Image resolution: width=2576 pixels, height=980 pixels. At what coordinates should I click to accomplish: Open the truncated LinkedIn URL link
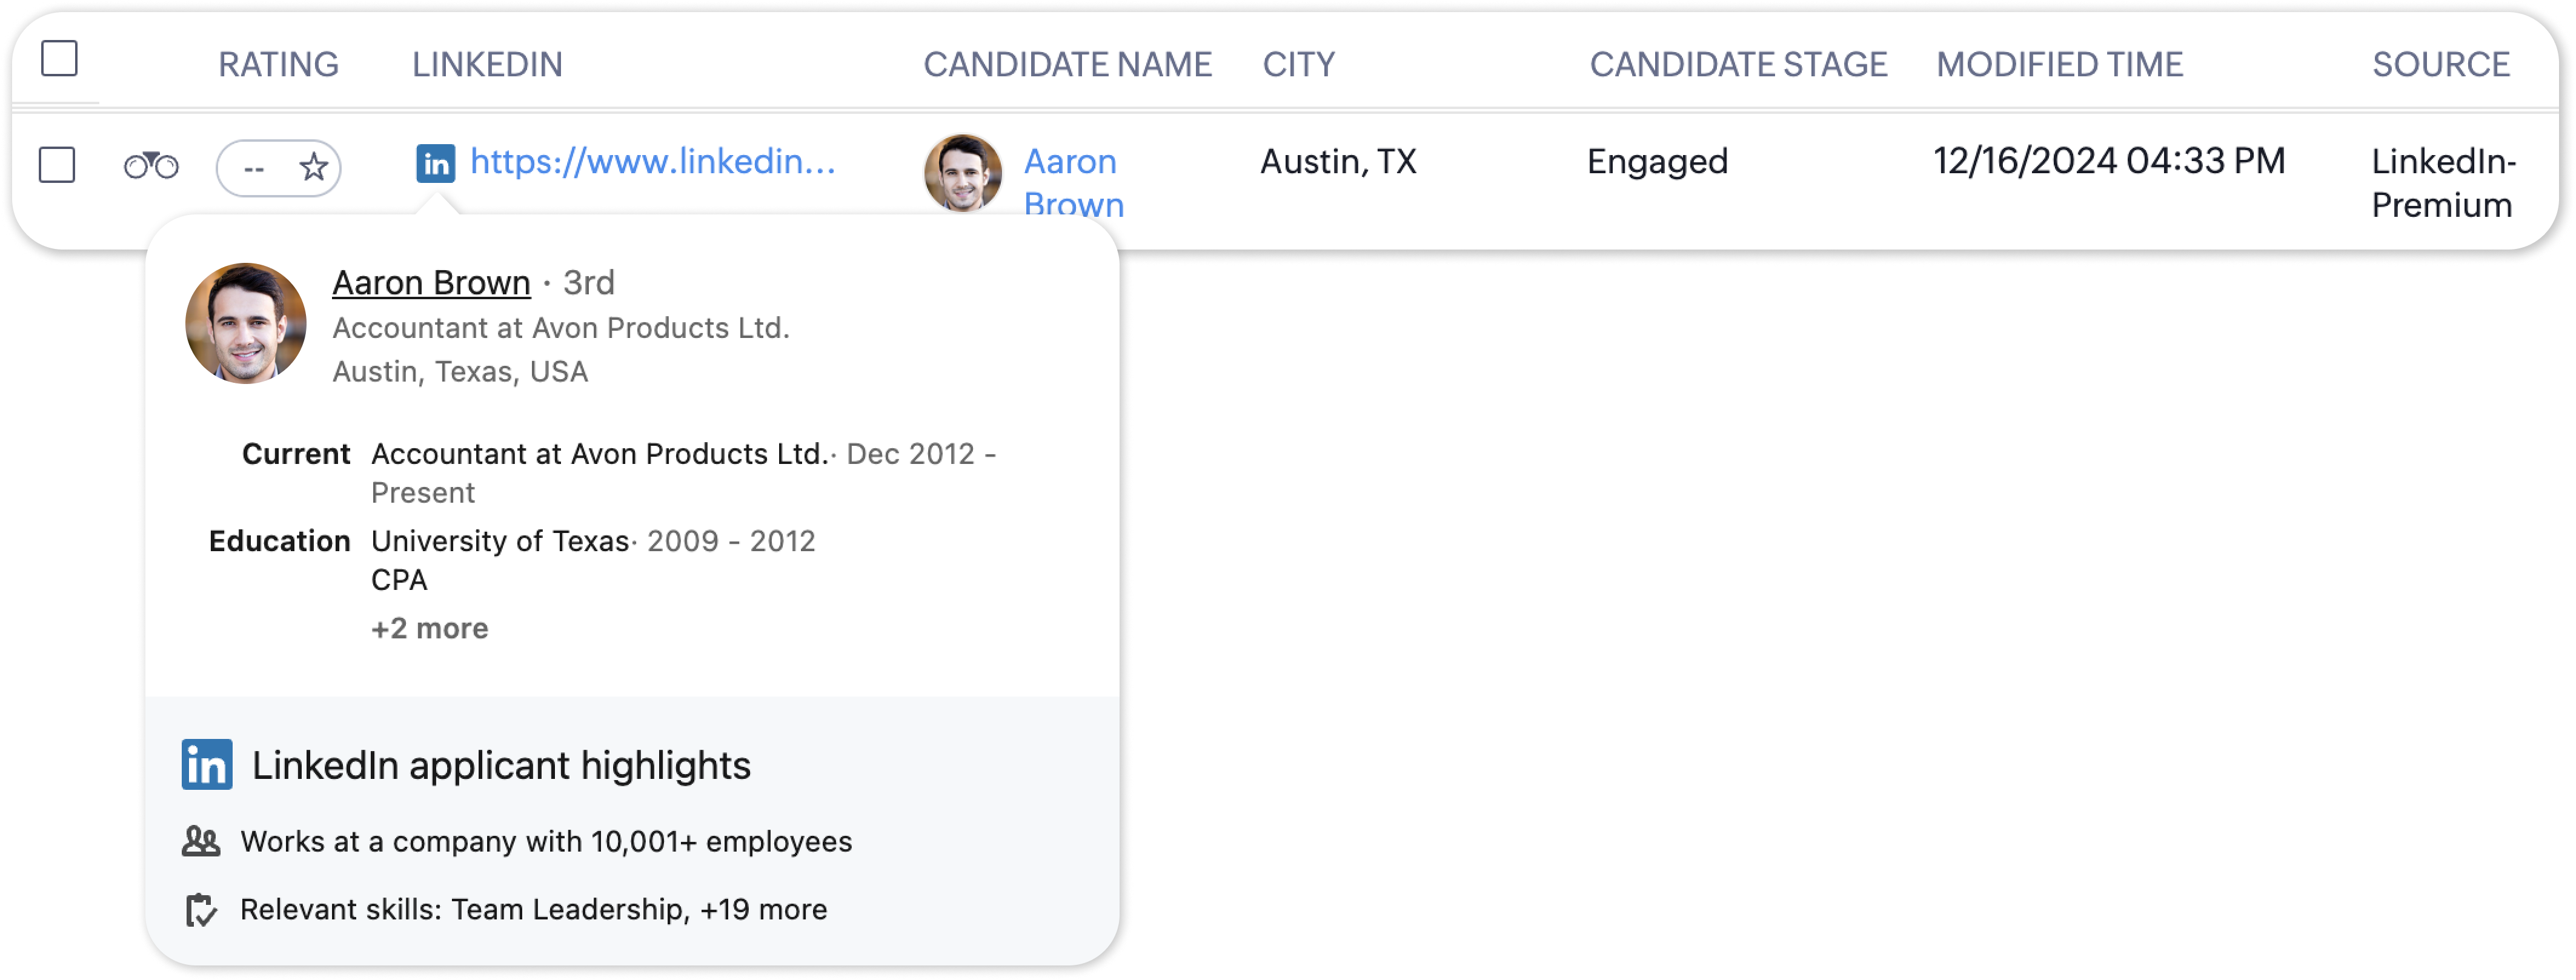[x=652, y=162]
